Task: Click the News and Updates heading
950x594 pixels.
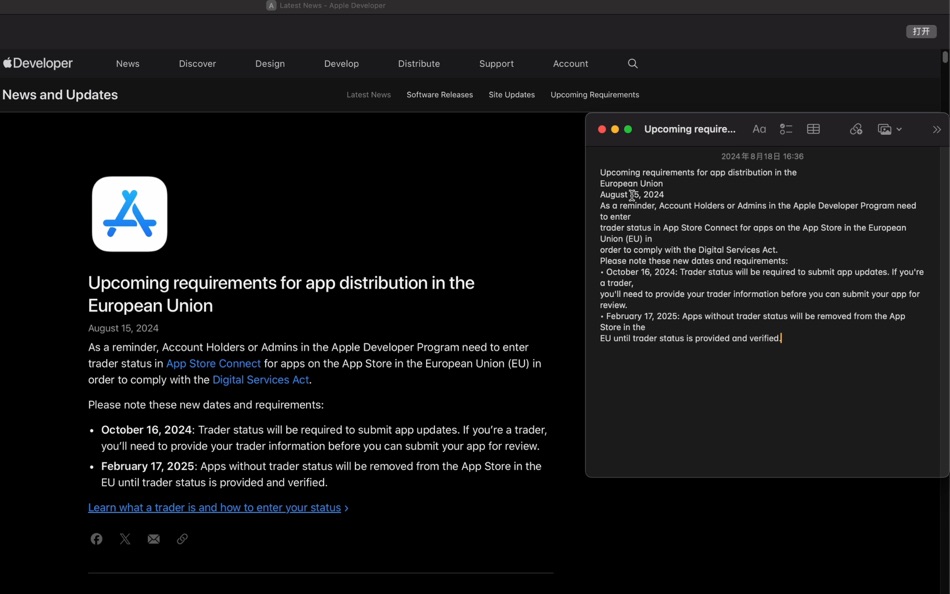Action: 60,95
